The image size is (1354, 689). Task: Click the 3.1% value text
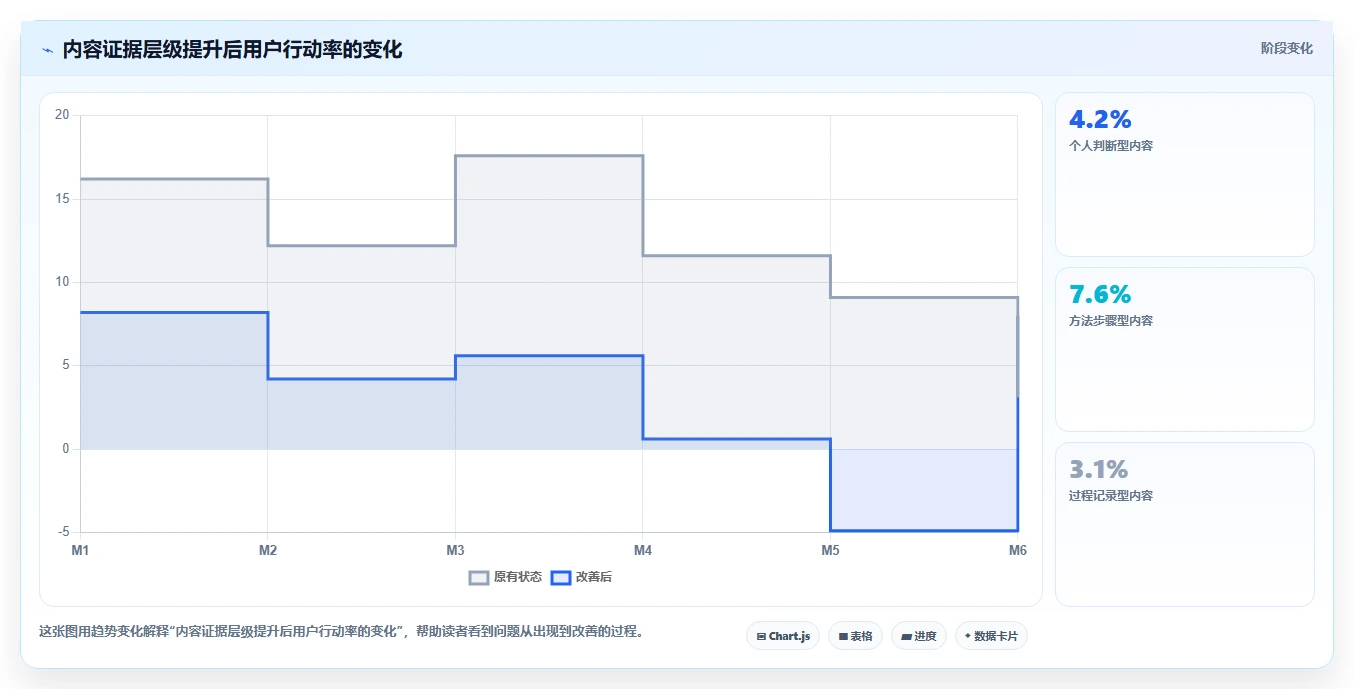pos(1098,469)
